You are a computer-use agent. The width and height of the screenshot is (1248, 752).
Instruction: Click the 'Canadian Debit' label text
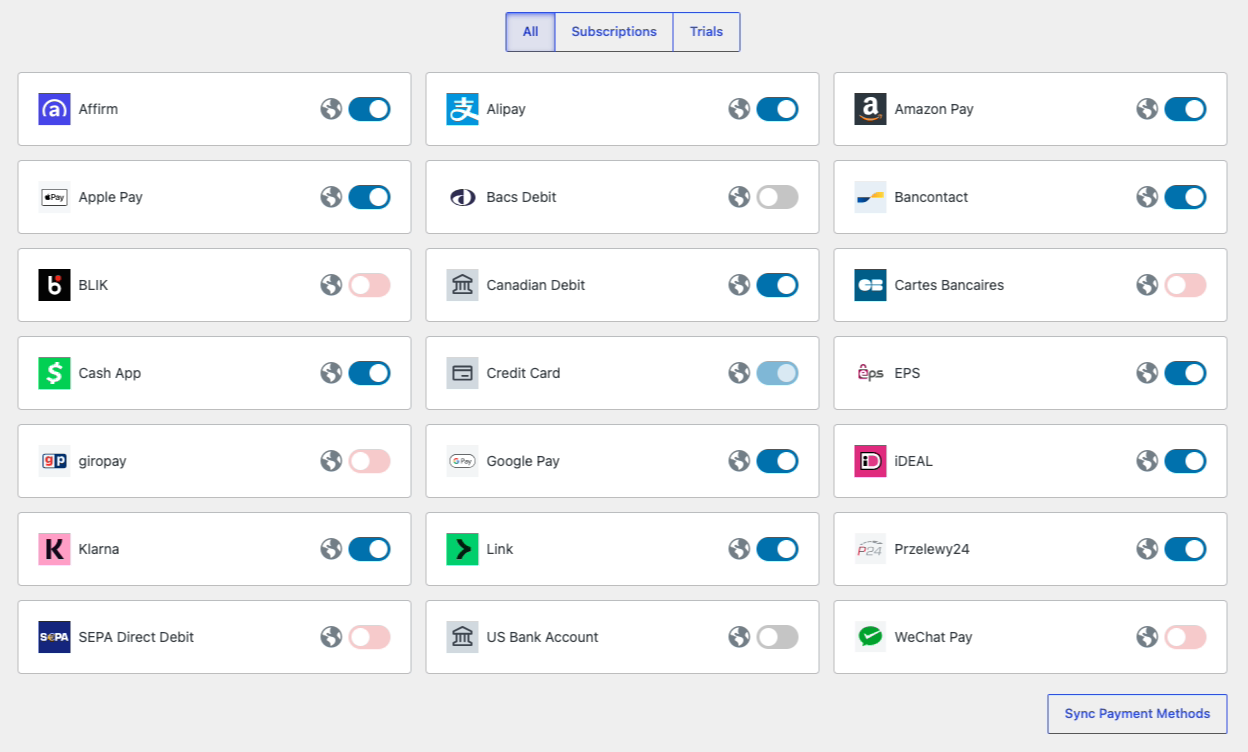point(536,285)
